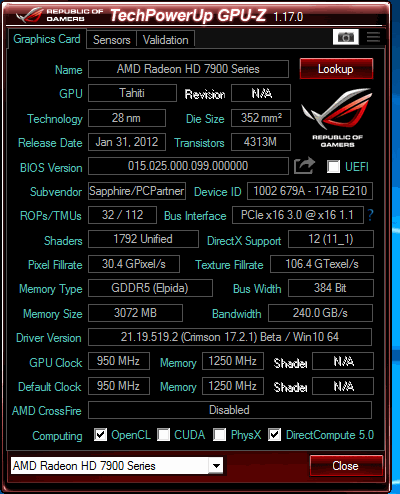Click the Driver Version text field
This screenshot has height=494, width=400.
(230, 337)
